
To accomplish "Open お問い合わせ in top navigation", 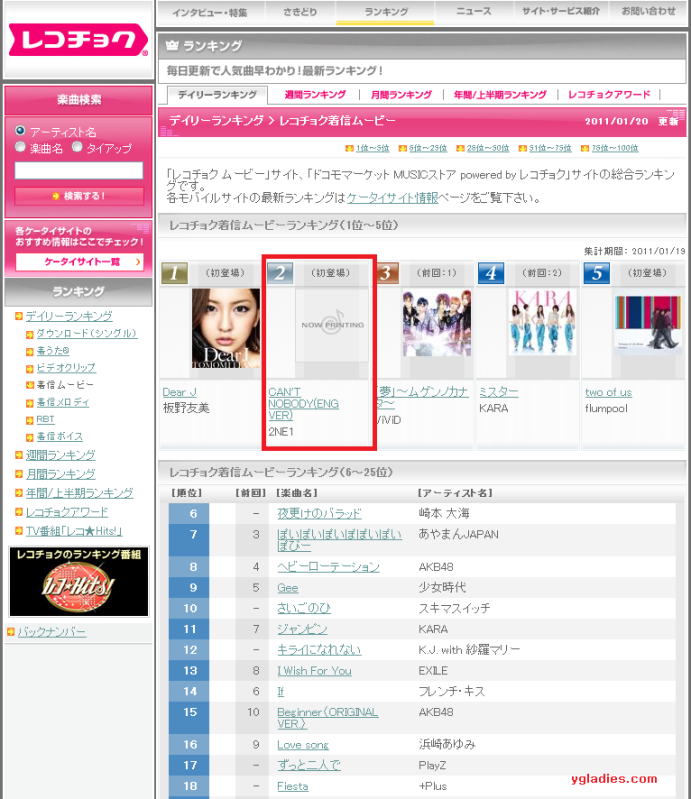I will click(648, 11).
